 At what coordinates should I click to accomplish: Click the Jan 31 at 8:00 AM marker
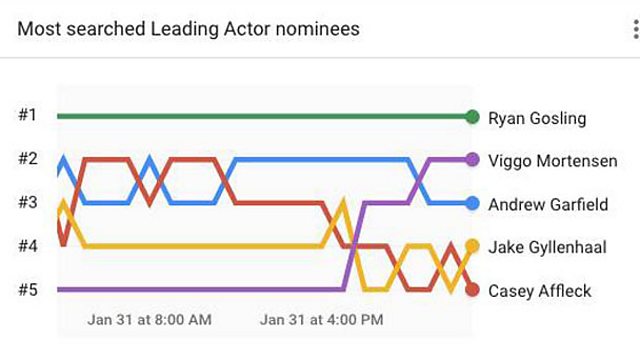pos(149,319)
